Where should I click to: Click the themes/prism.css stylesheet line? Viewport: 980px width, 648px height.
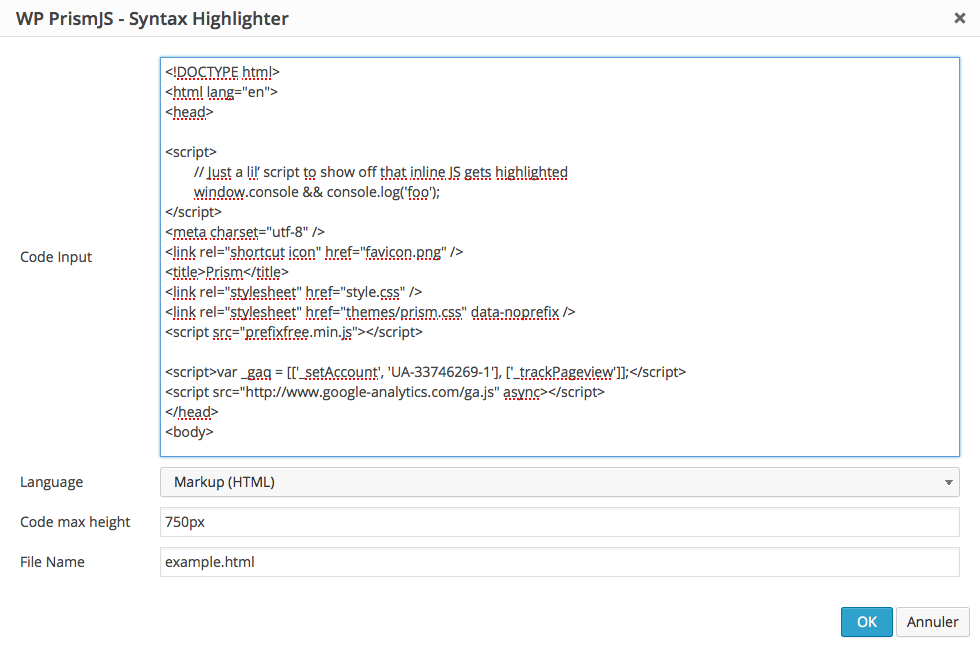(x=370, y=312)
